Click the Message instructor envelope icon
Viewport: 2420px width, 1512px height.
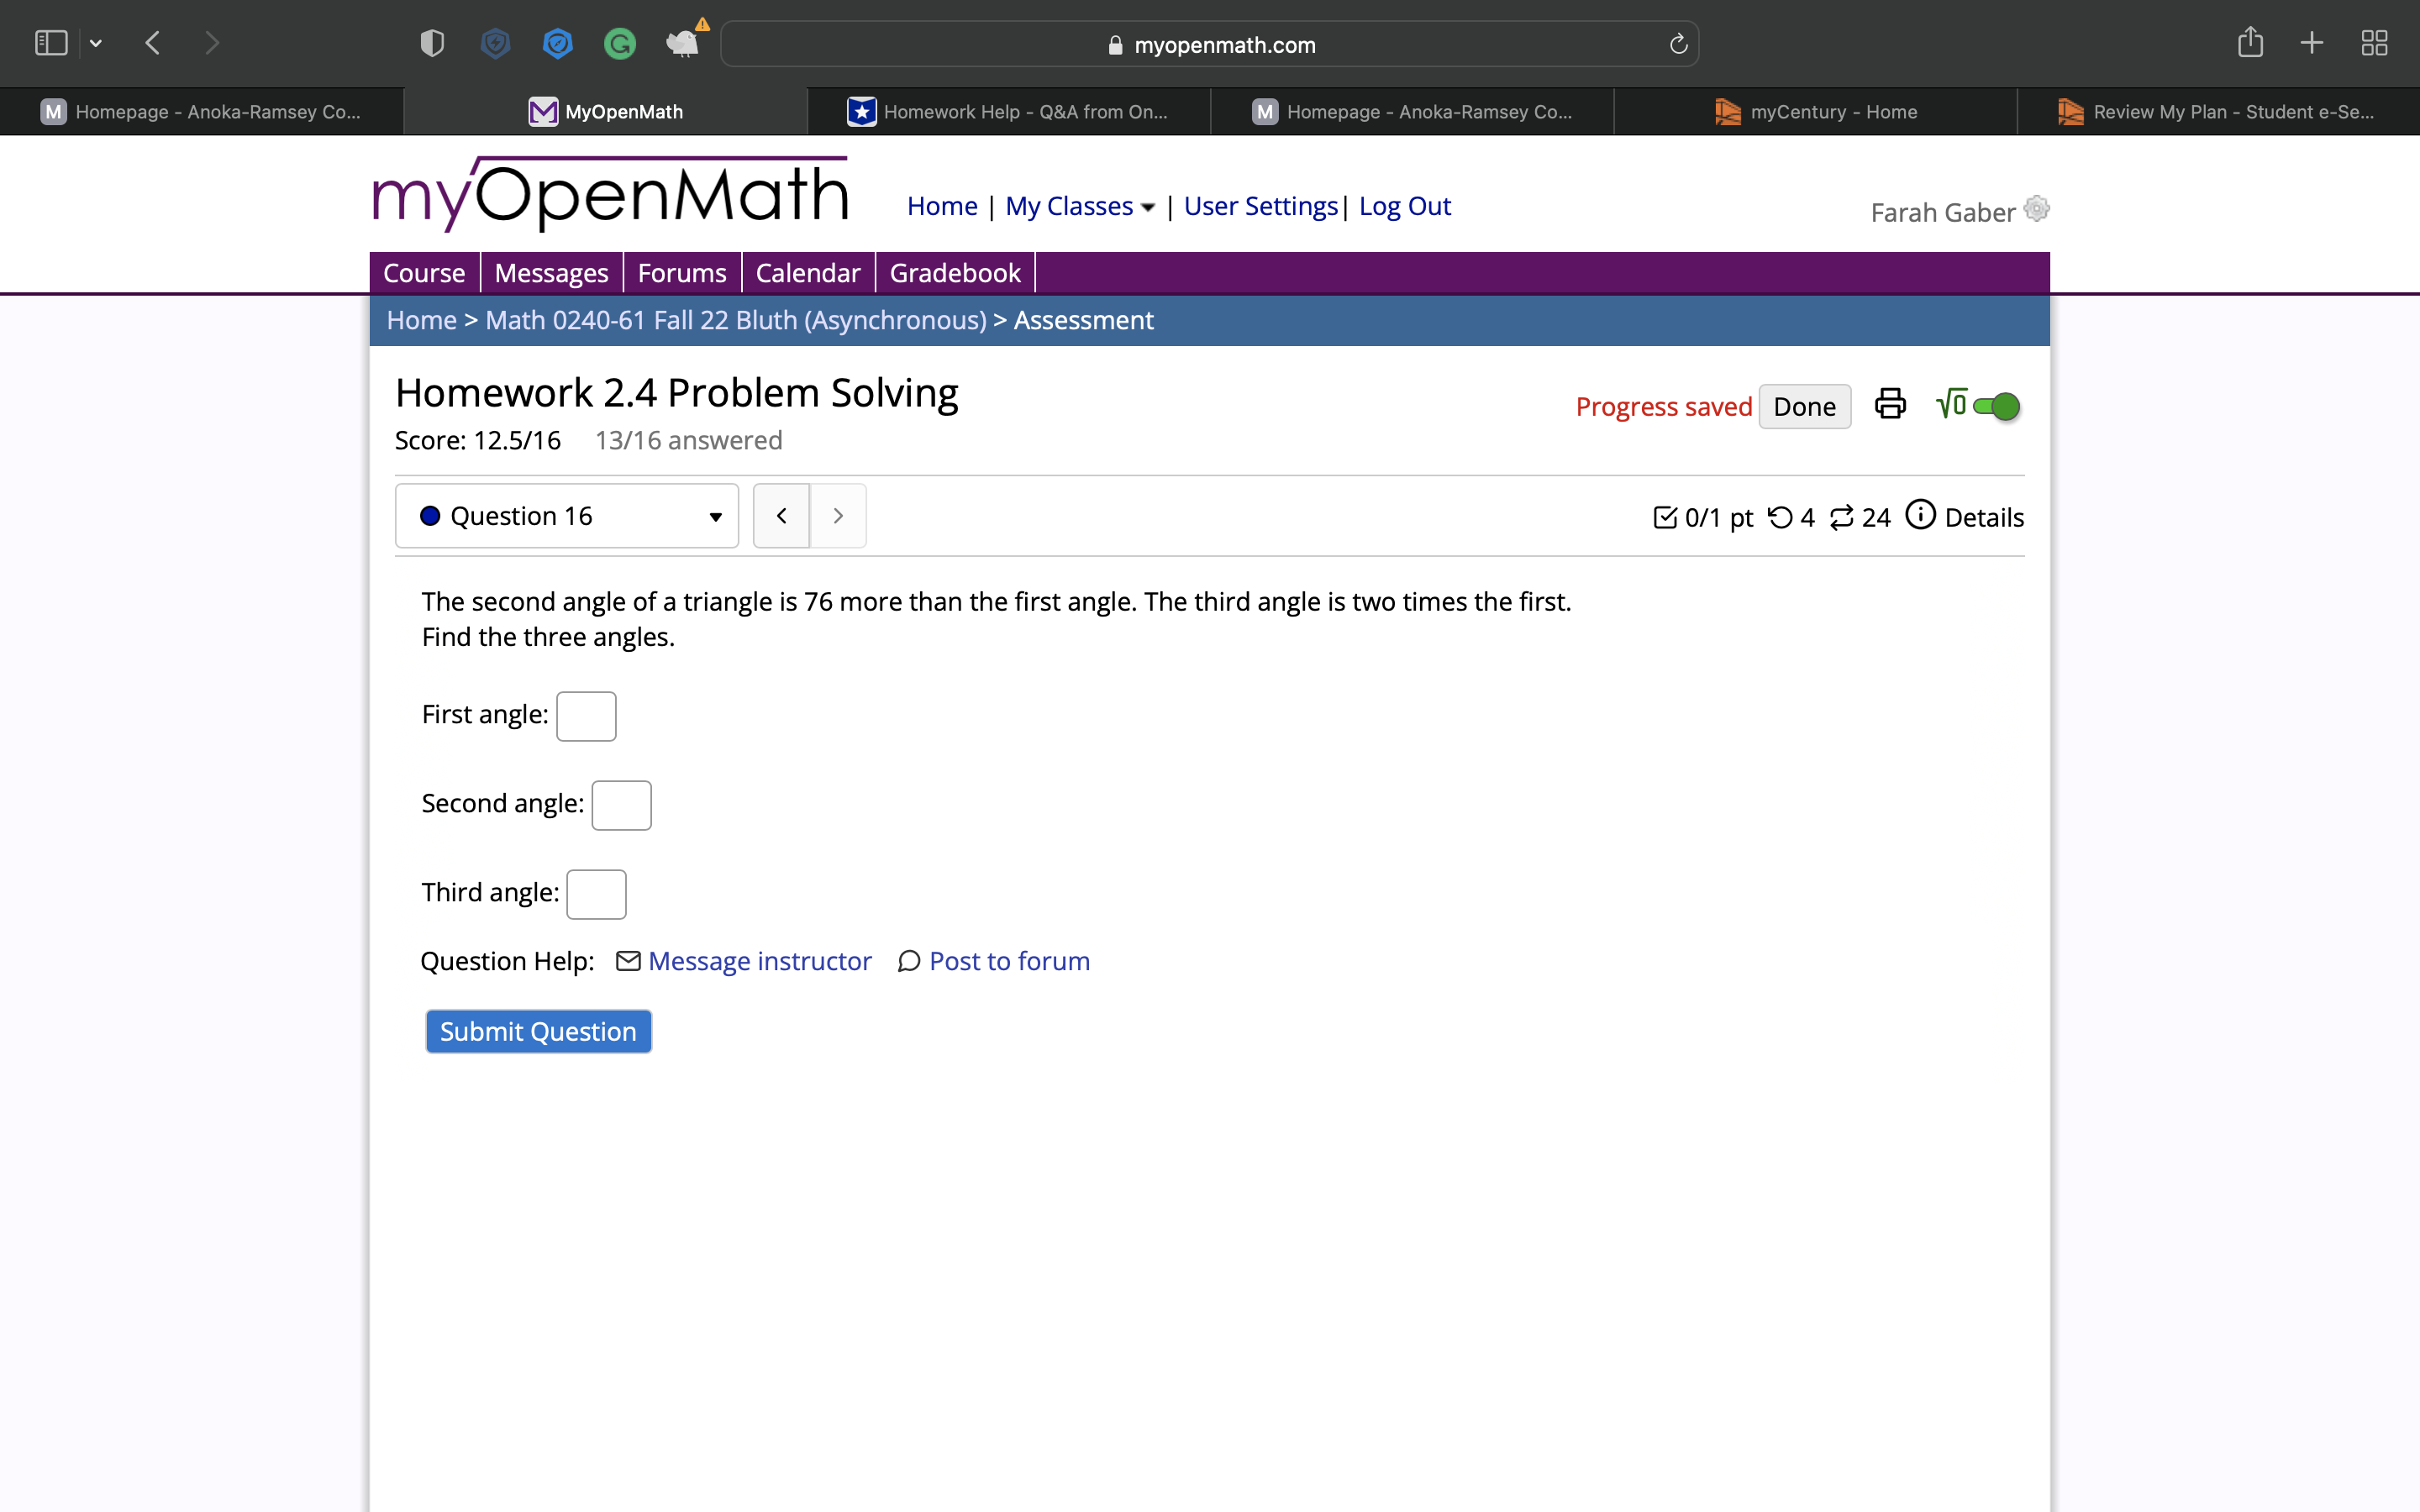pyautogui.click(x=628, y=960)
